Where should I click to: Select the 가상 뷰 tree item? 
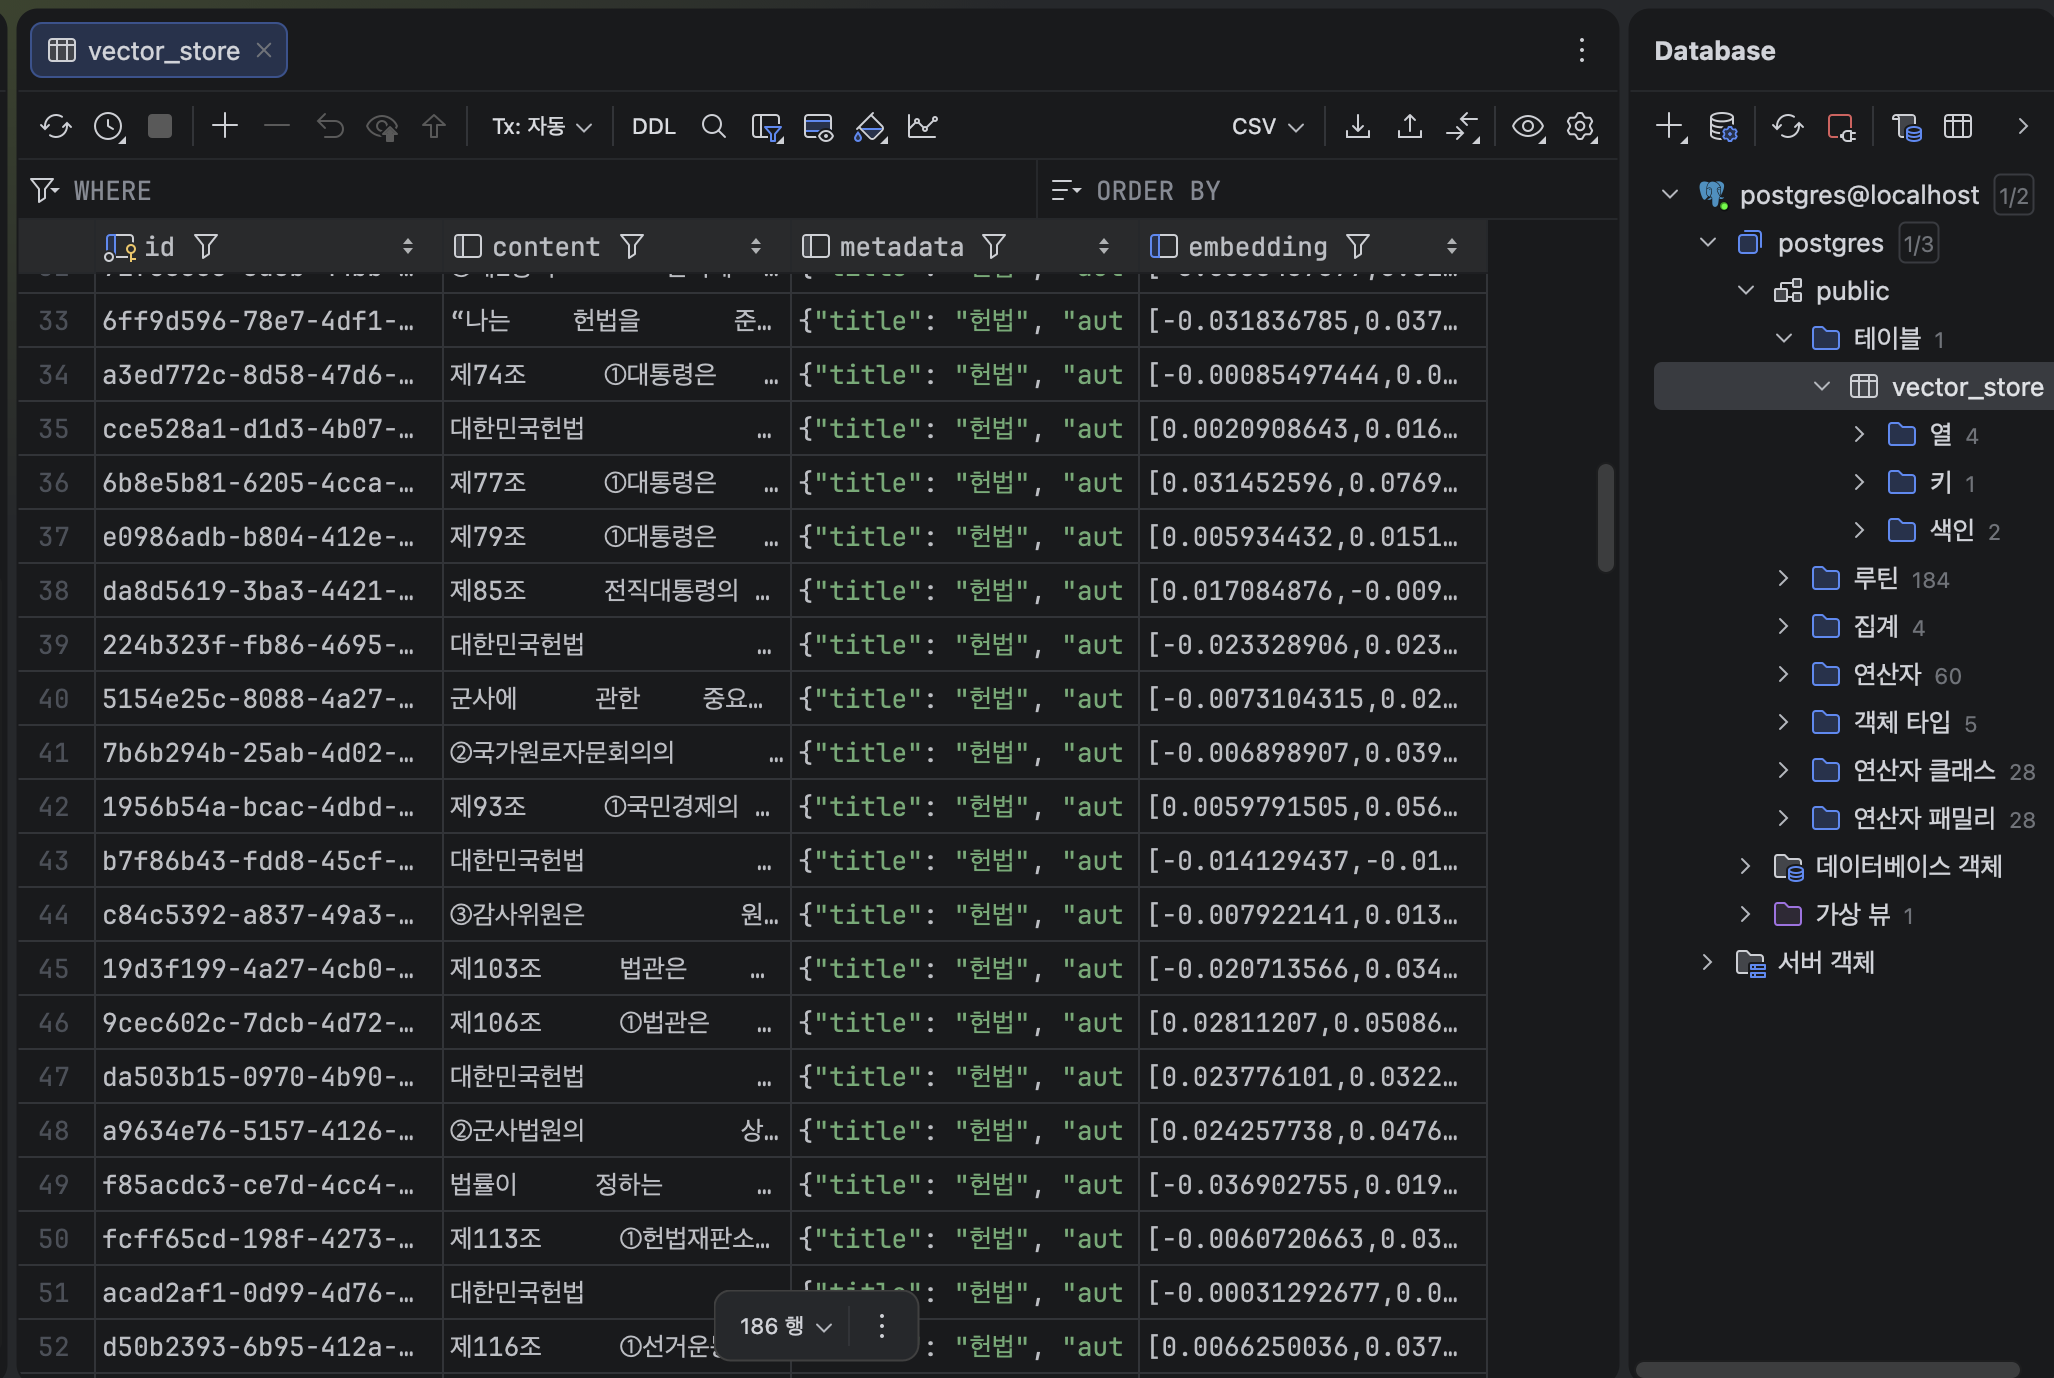coord(1852,914)
